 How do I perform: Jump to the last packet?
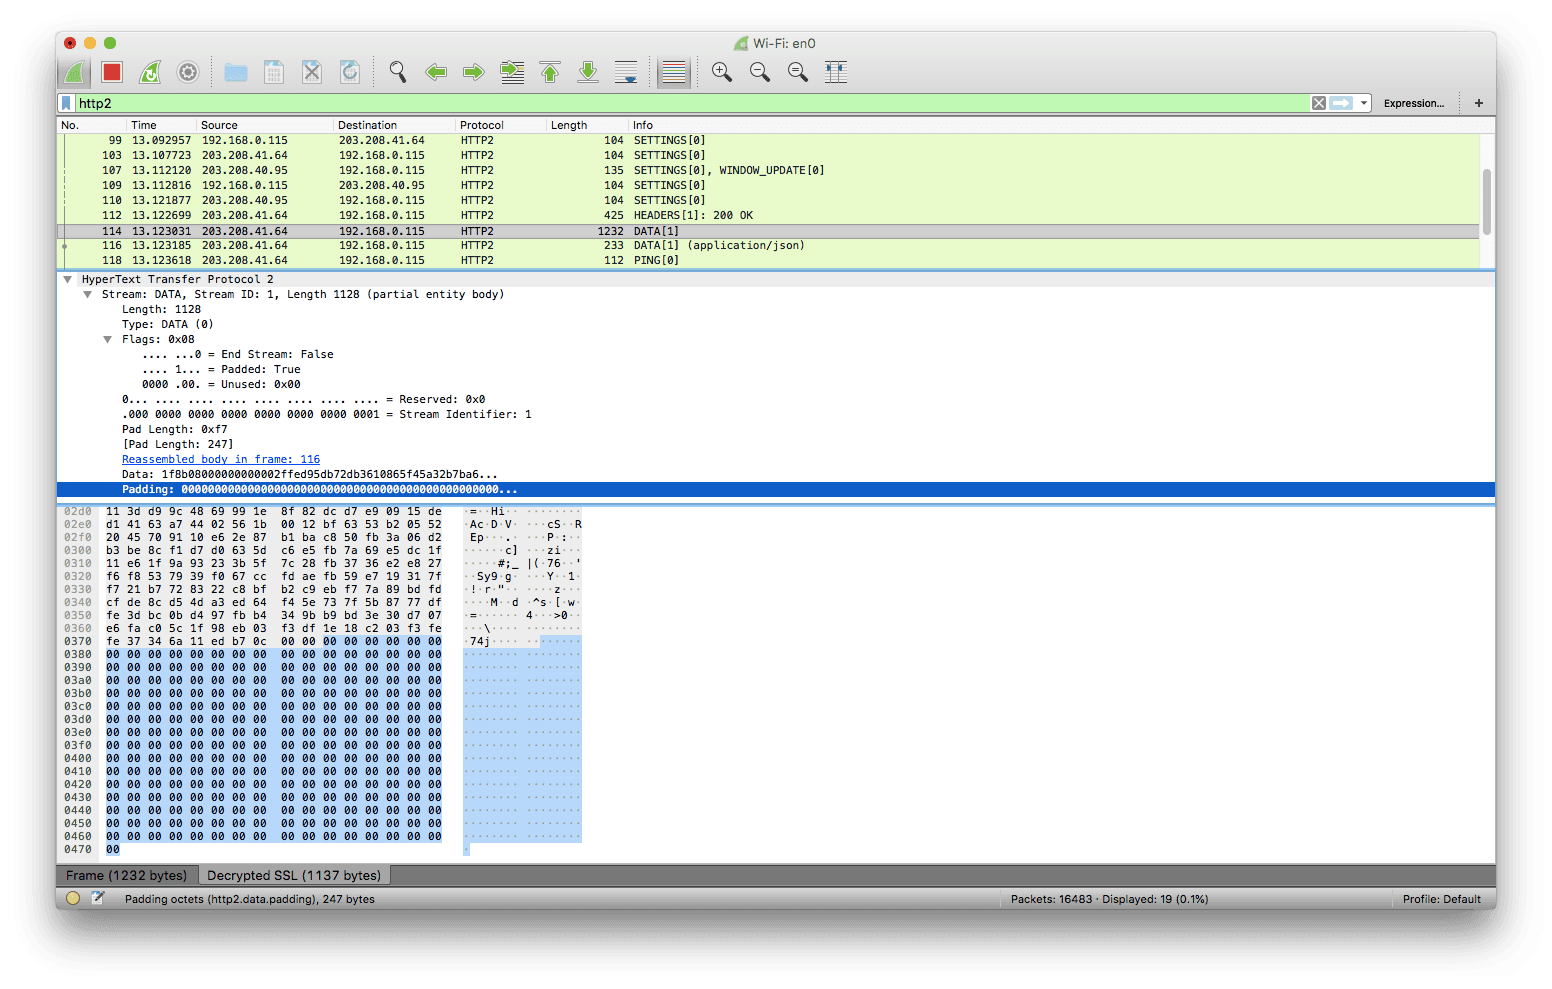pyautogui.click(x=588, y=72)
